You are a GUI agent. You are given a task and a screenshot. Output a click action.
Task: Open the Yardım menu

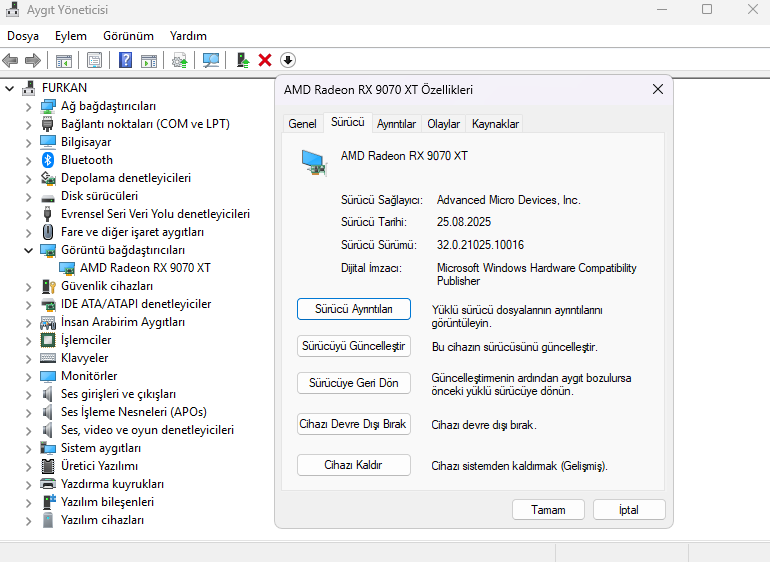coord(188,36)
